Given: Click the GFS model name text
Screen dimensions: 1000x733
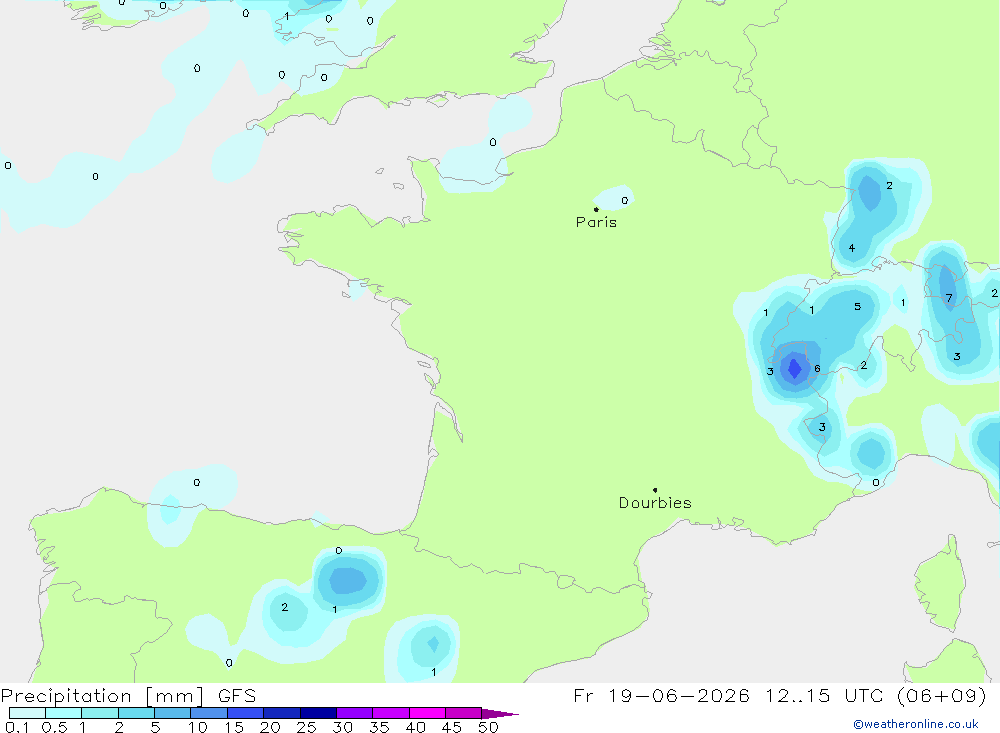Looking at the screenshot, I should [237, 695].
